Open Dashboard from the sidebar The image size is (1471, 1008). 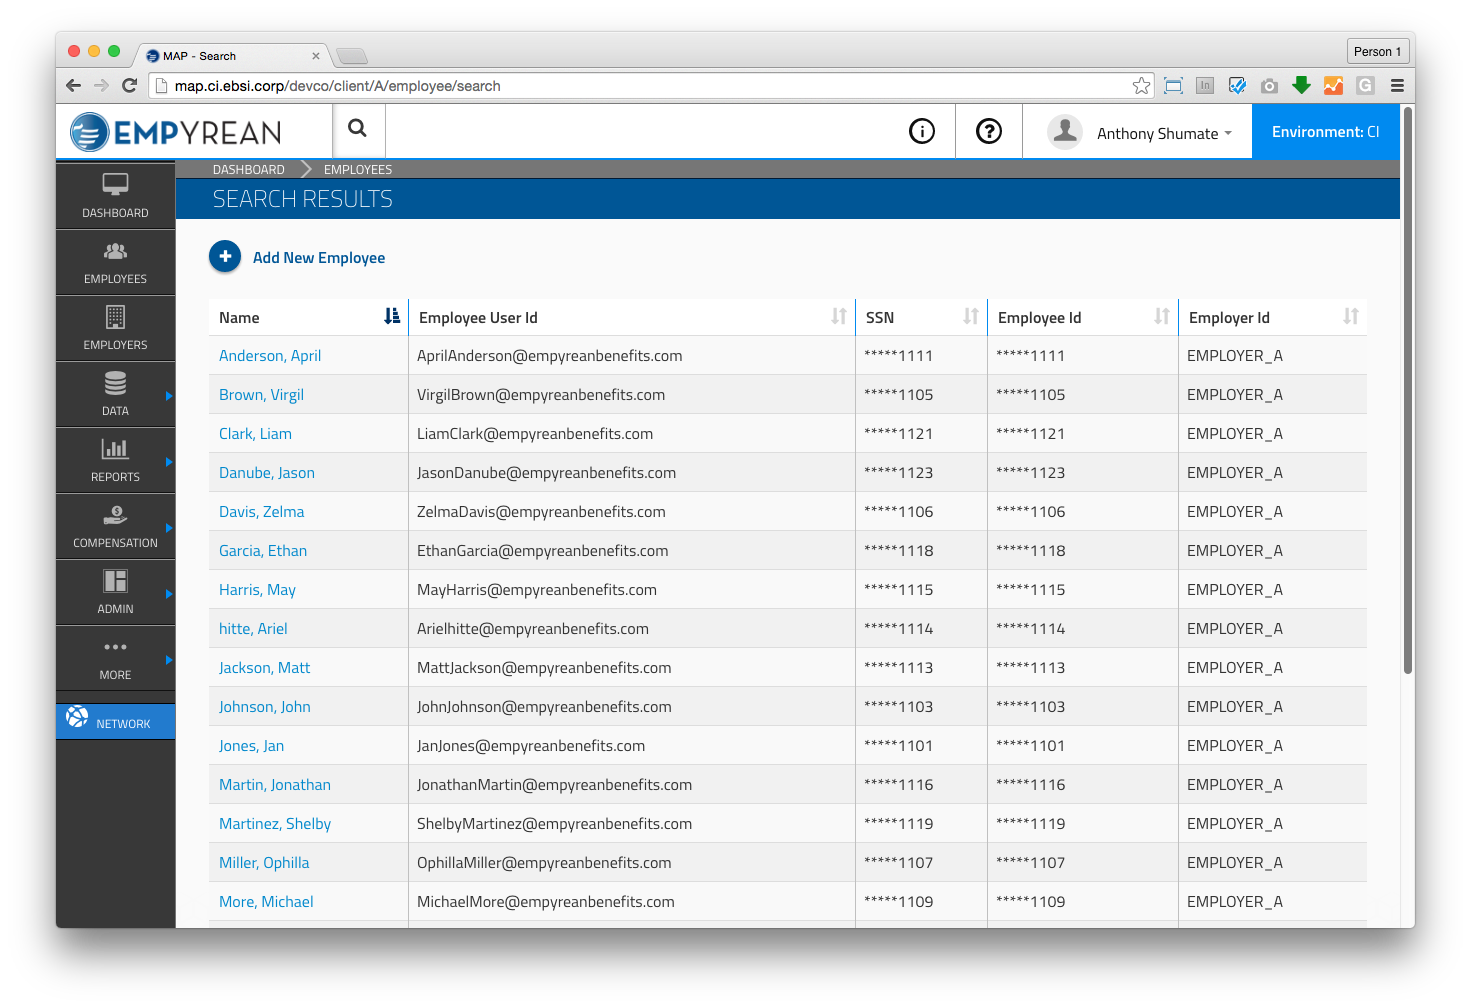coord(115,197)
